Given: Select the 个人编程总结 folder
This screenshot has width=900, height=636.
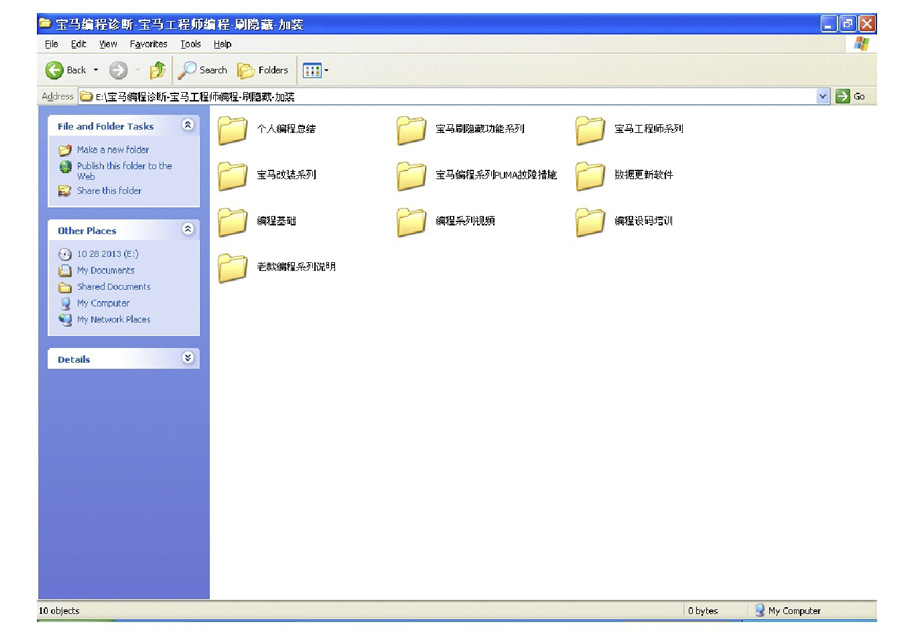Looking at the screenshot, I should 233,130.
